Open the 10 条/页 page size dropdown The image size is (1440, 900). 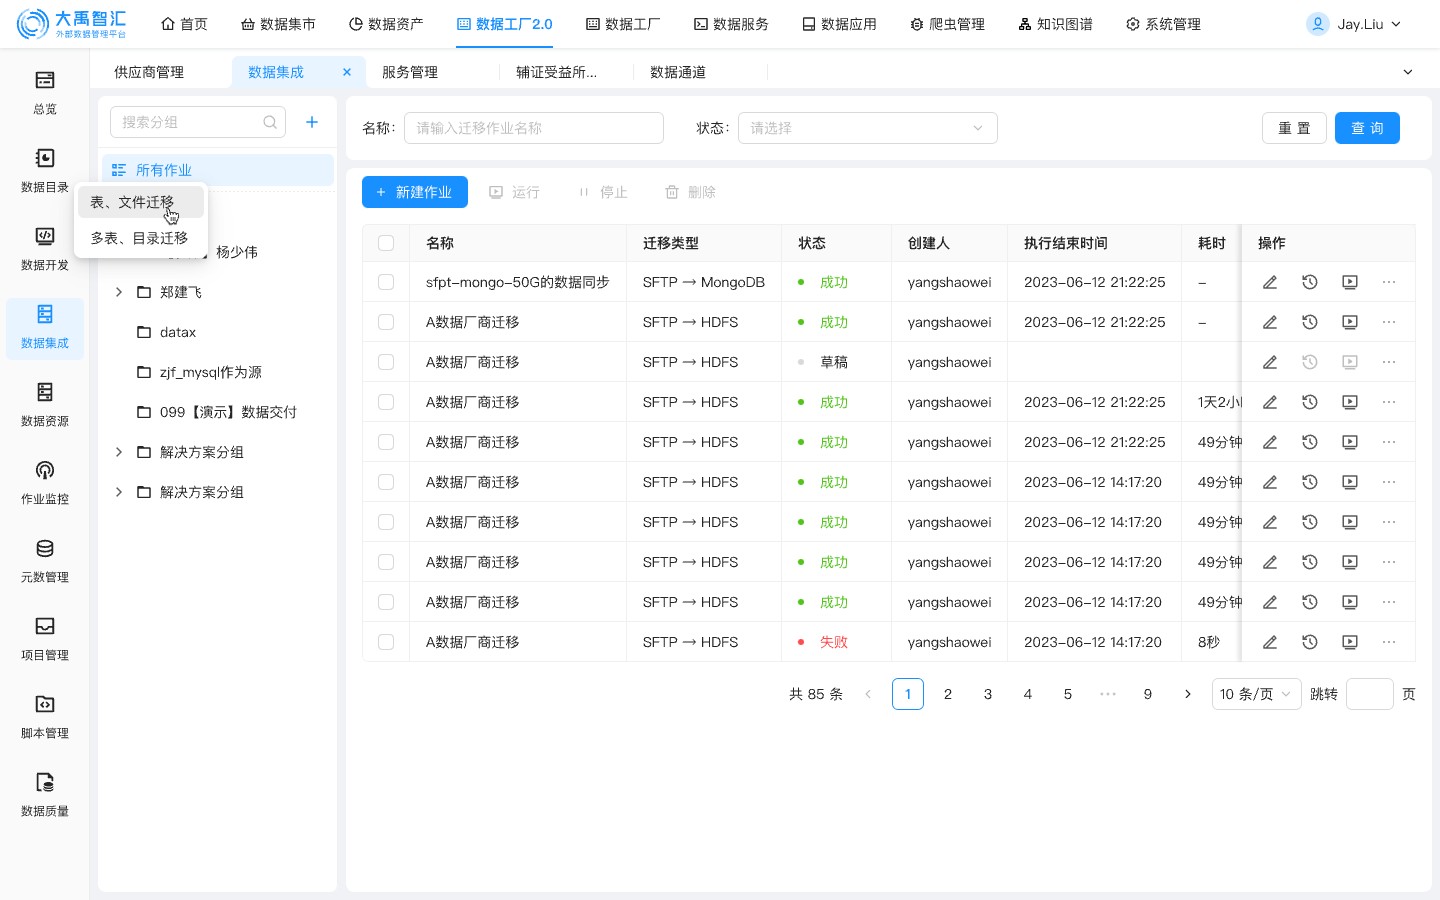pos(1256,694)
